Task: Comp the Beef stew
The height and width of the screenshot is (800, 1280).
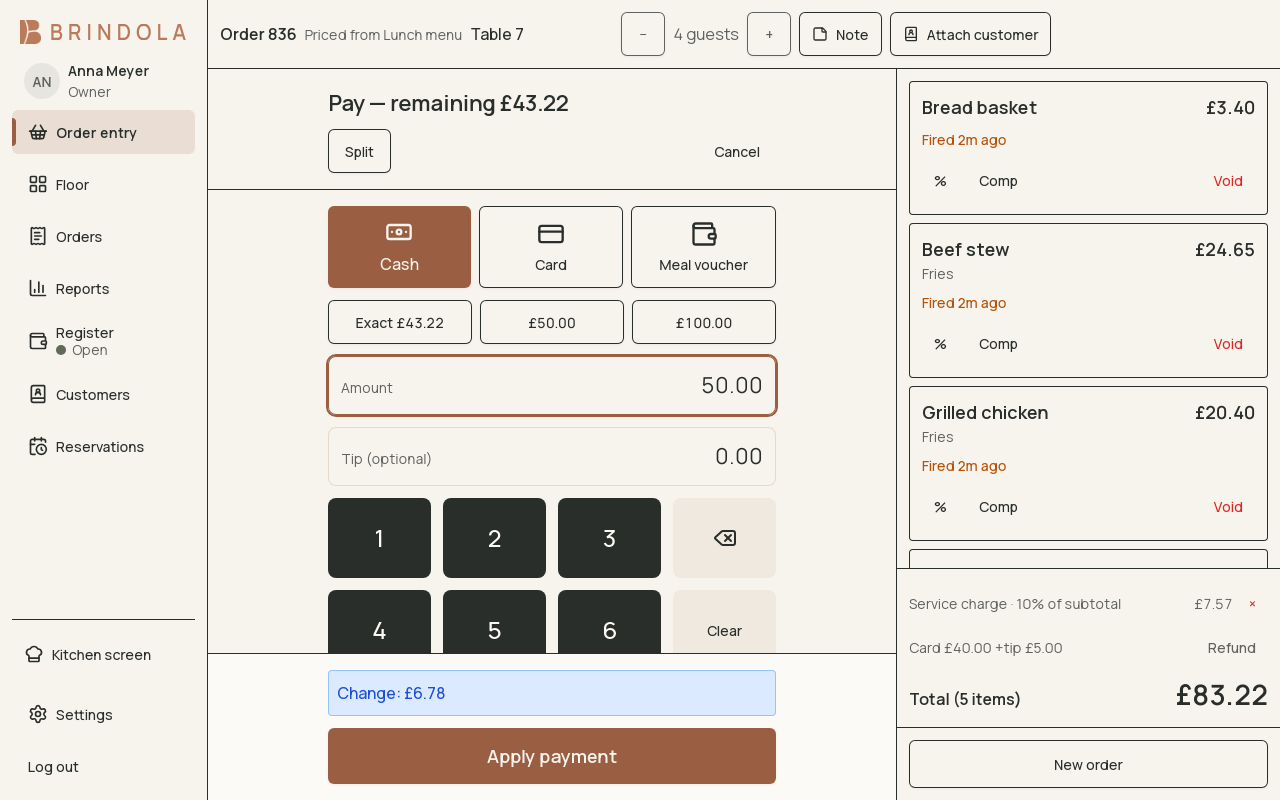Action: pos(998,344)
